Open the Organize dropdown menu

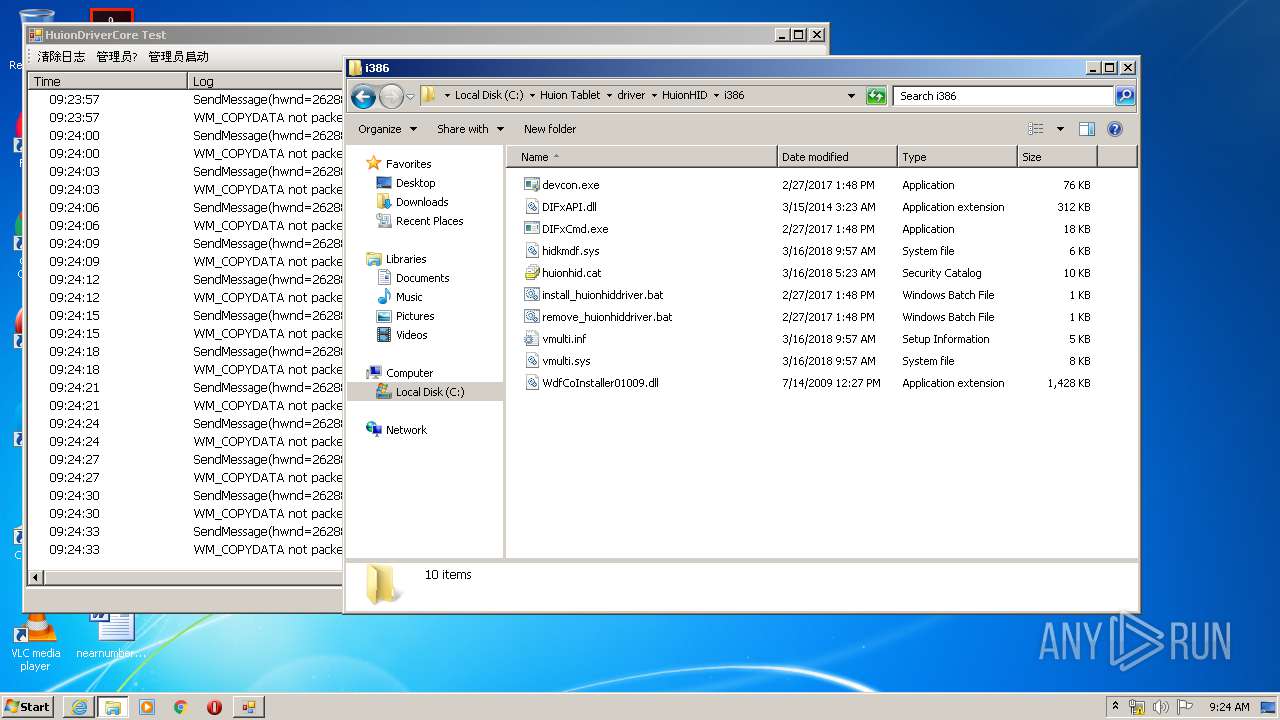[x=386, y=129]
